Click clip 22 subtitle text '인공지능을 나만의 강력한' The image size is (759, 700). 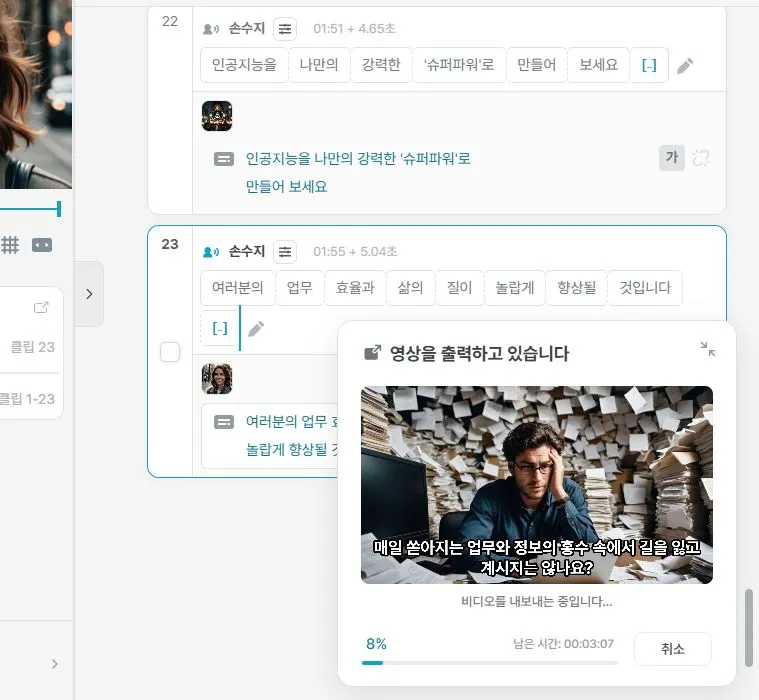322,159
